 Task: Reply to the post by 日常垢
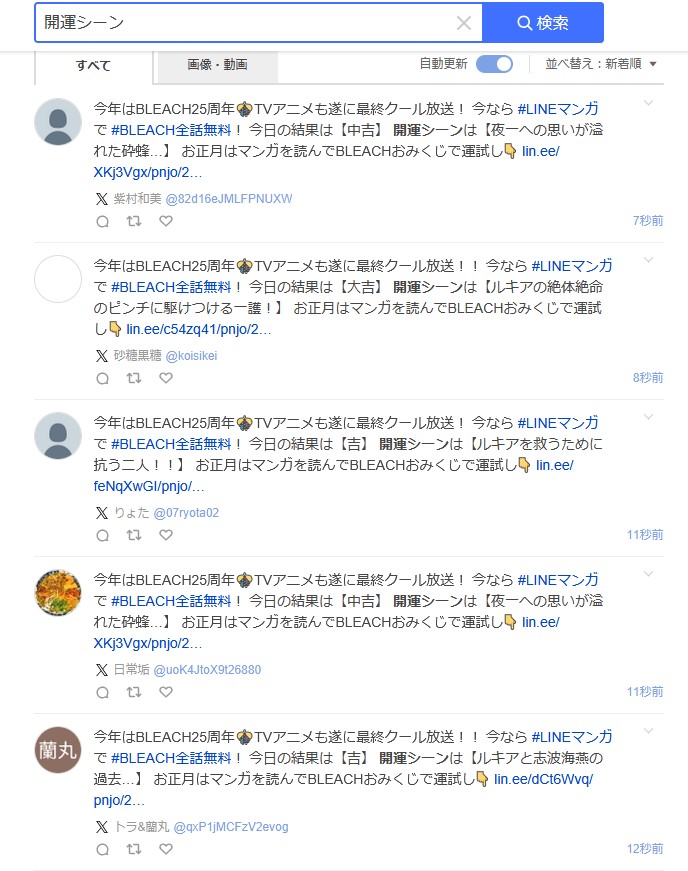click(102, 692)
